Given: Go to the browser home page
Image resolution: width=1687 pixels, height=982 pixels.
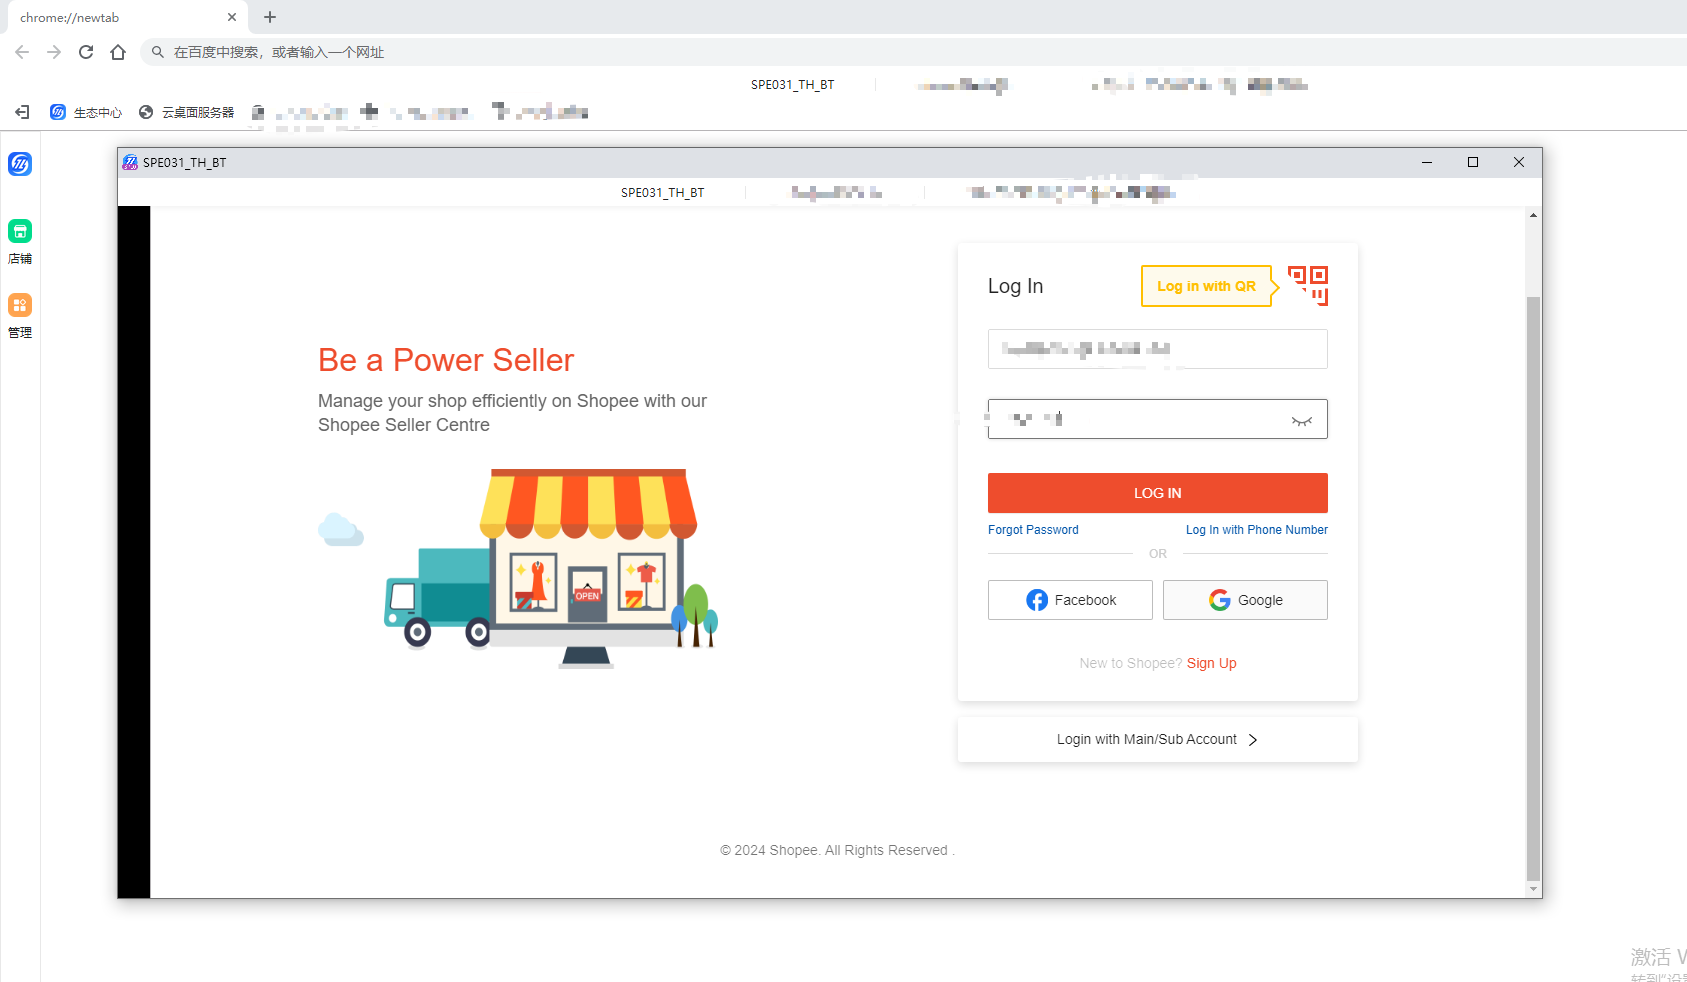Looking at the screenshot, I should (x=118, y=52).
